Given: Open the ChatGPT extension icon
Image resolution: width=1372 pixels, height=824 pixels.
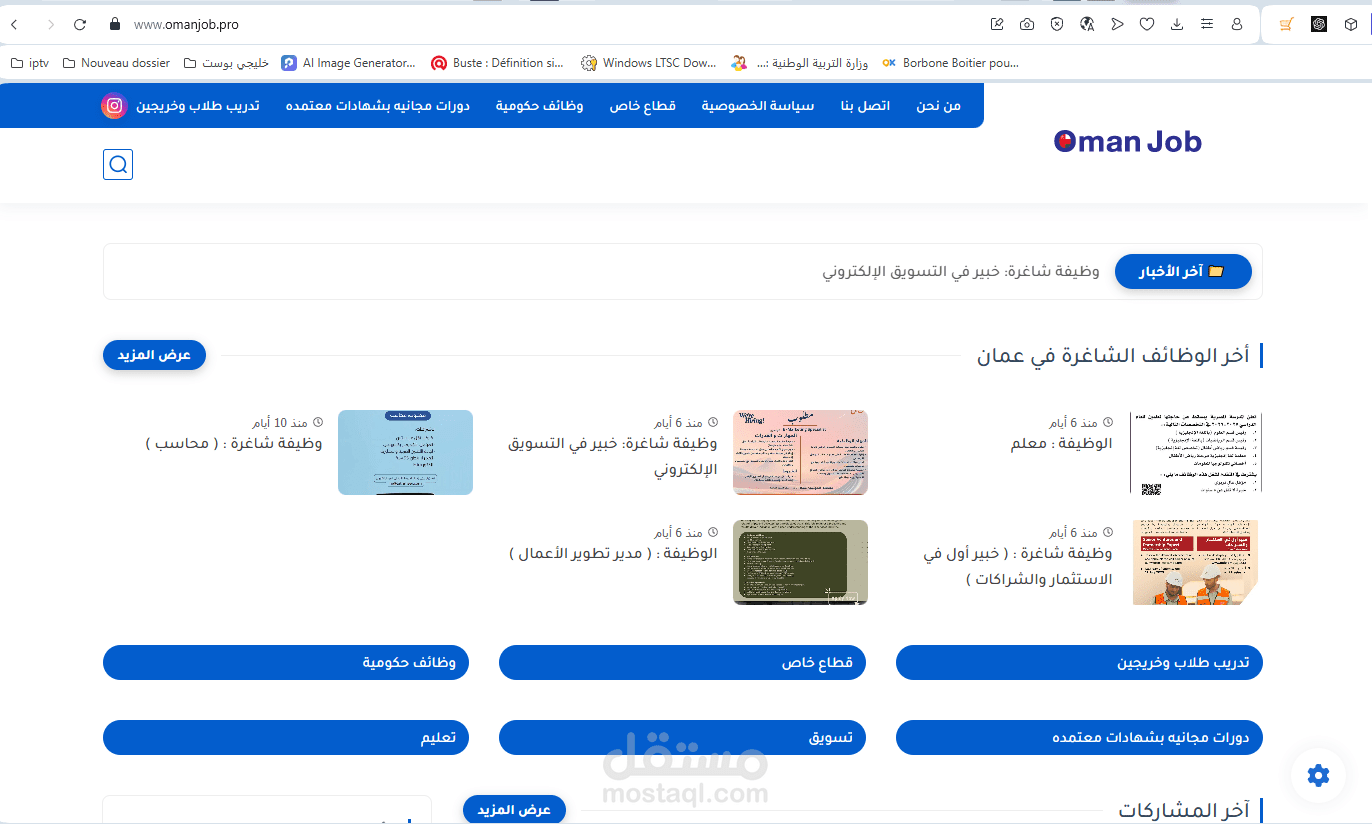Looking at the screenshot, I should coord(1319,24).
